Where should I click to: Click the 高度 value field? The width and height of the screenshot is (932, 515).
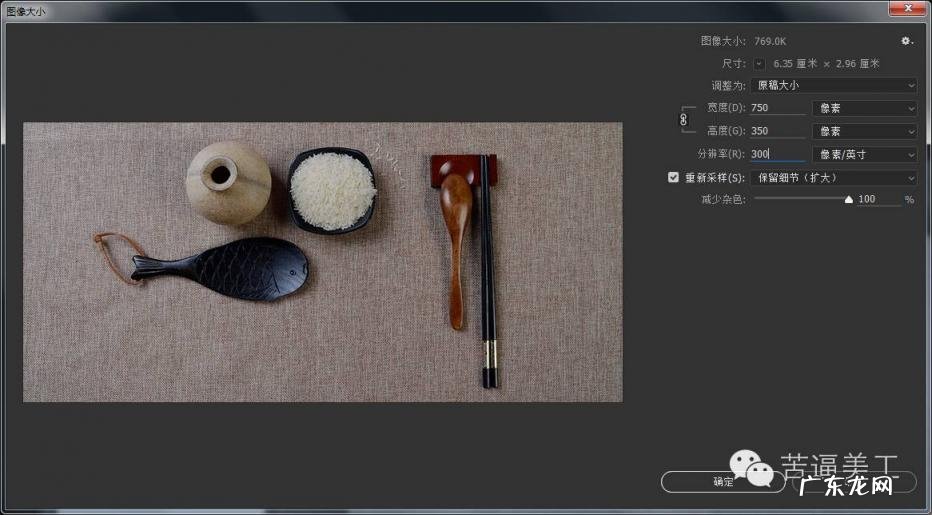click(x=777, y=131)
